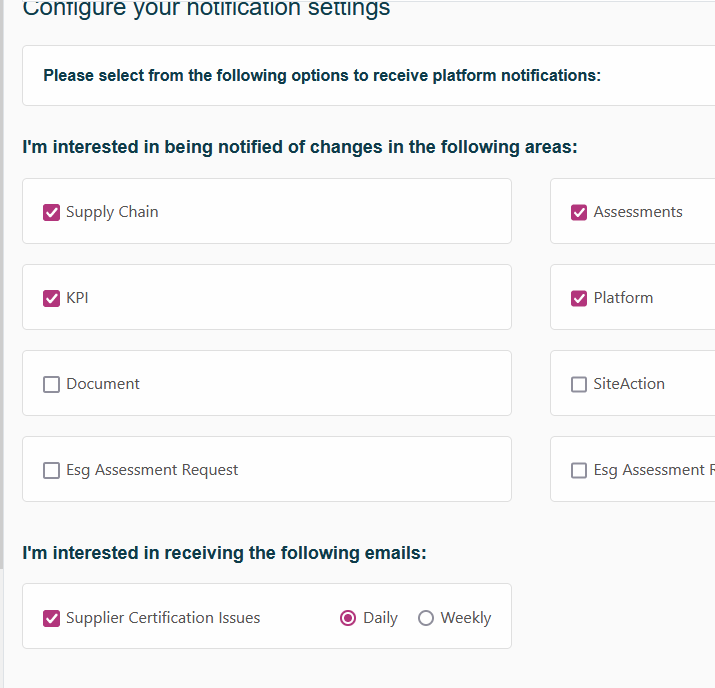This screenshot has height=688, width=715.
Task: Click the 'Supply Chain' label text
Action: [112, 212]
